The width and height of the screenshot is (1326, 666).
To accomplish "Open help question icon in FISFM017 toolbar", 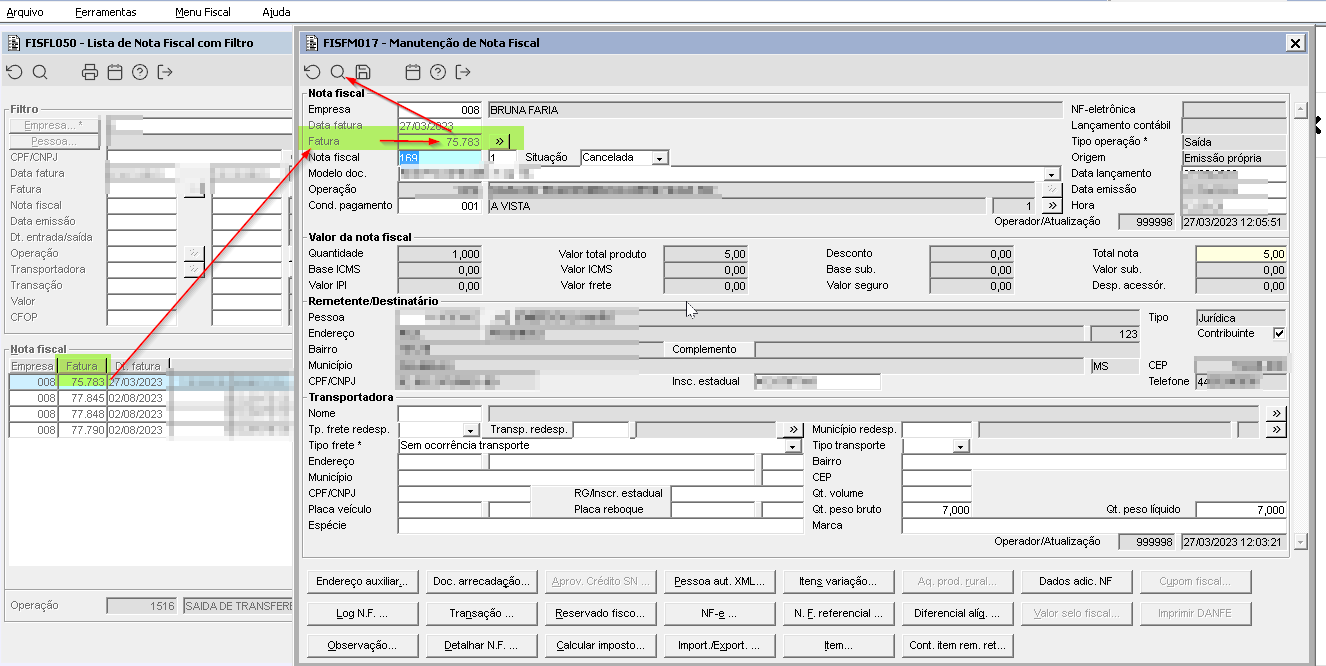I will [x=437, y=72].
